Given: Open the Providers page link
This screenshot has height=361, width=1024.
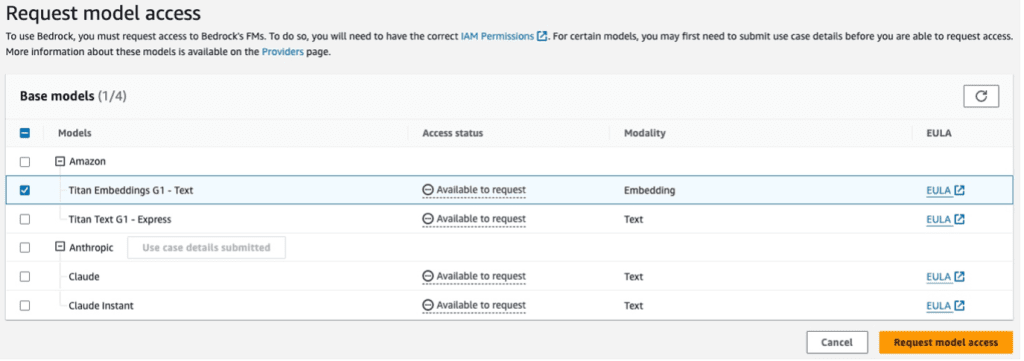Looking at the screenshot, I should pos(283,52).
